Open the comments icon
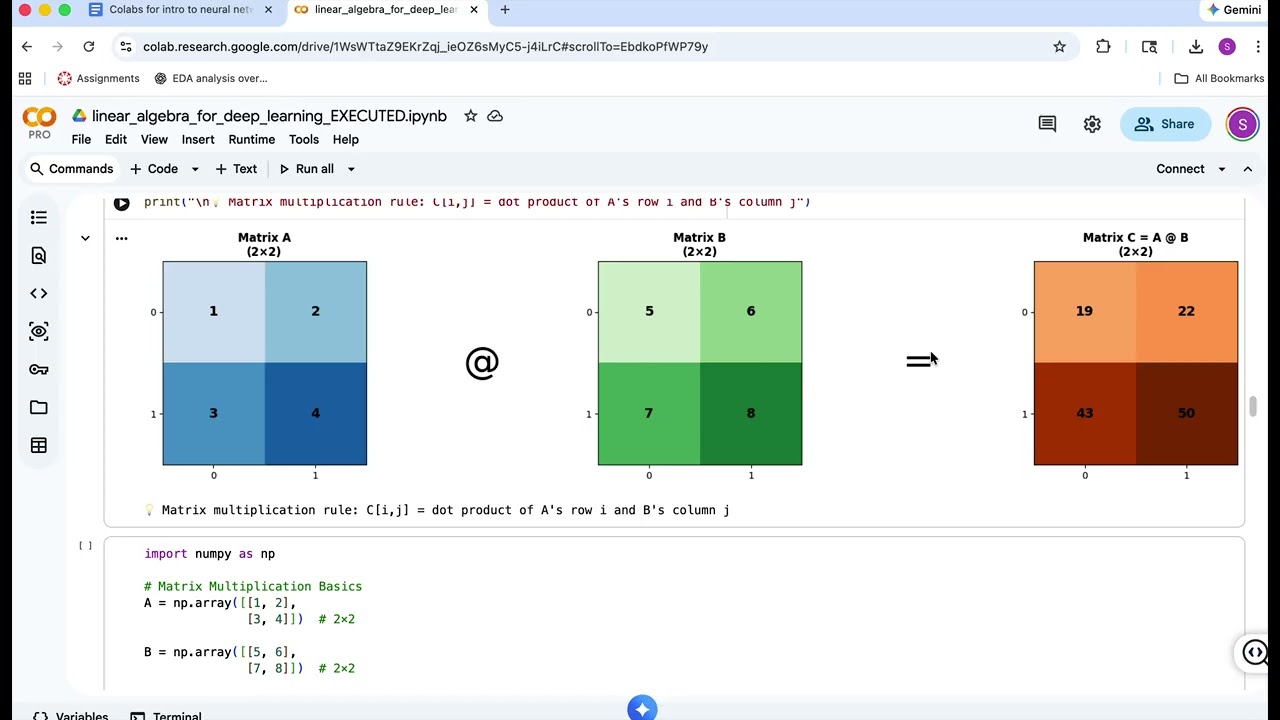 coord(1047,124)
